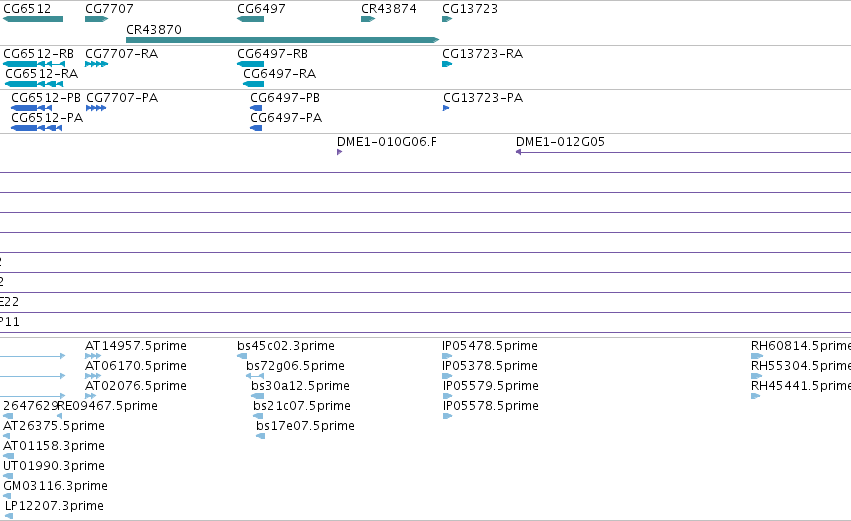Click the bs21c07.5prime EST label
Screen dimensions: 851x521
pyautogui.click(x=302, y=406)
